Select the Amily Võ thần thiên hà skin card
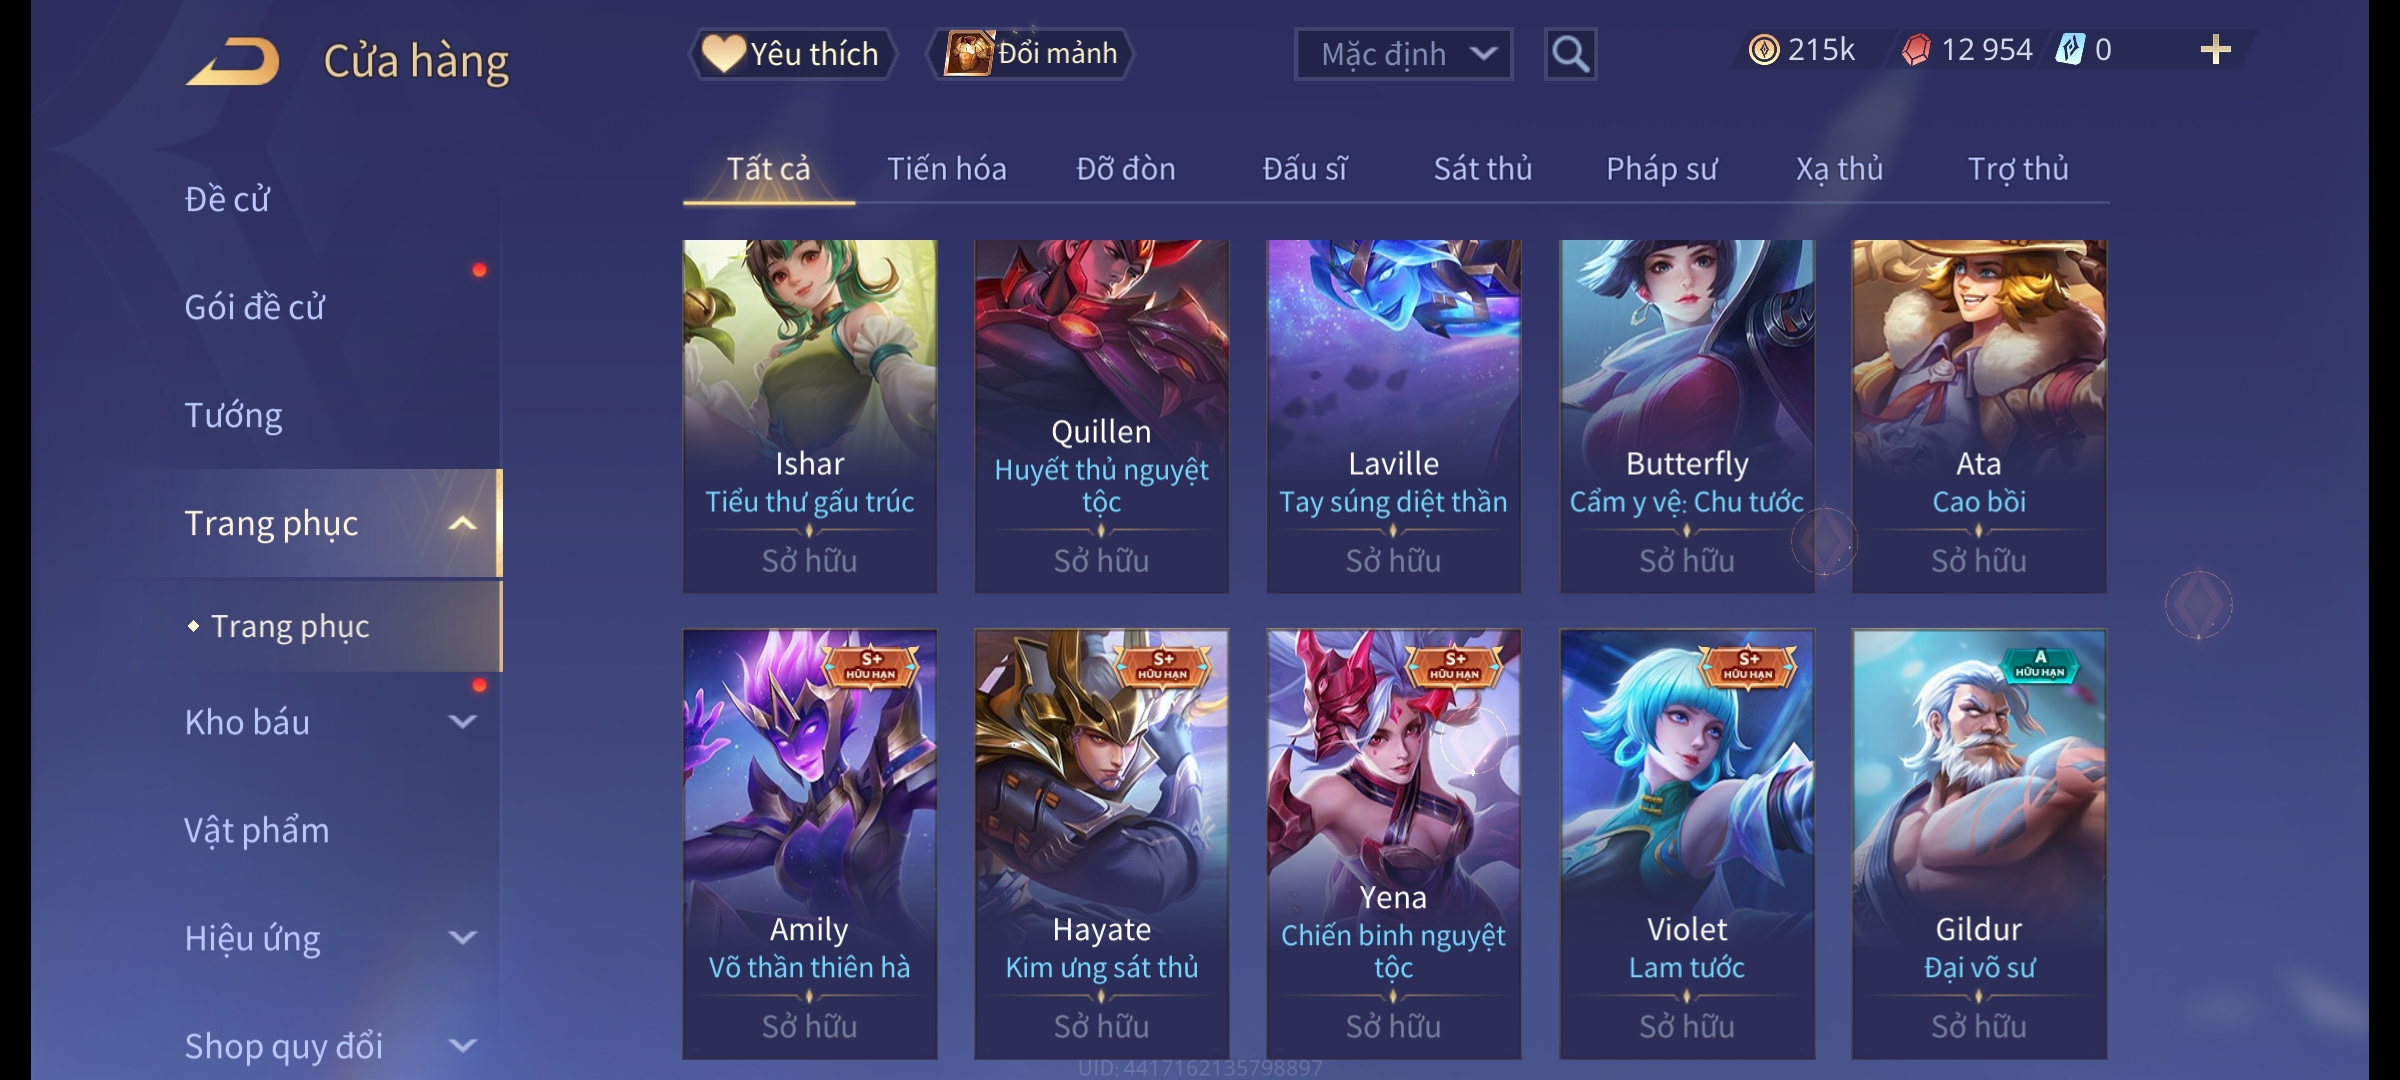This screenshot has width=2400, height=1080. click(x=810, y=844)
